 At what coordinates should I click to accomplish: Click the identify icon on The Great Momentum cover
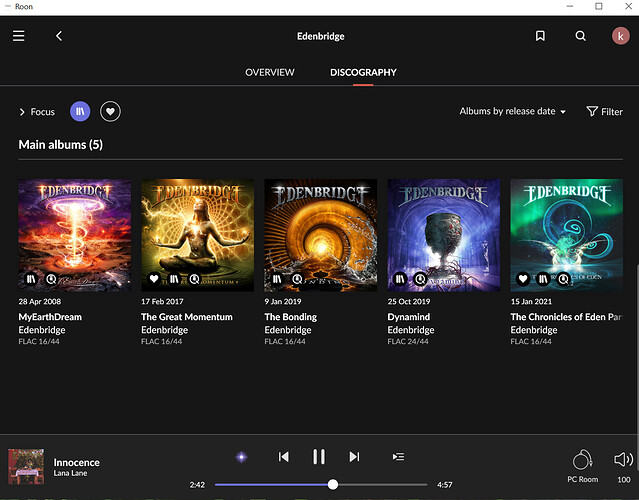tap(194, 279)
